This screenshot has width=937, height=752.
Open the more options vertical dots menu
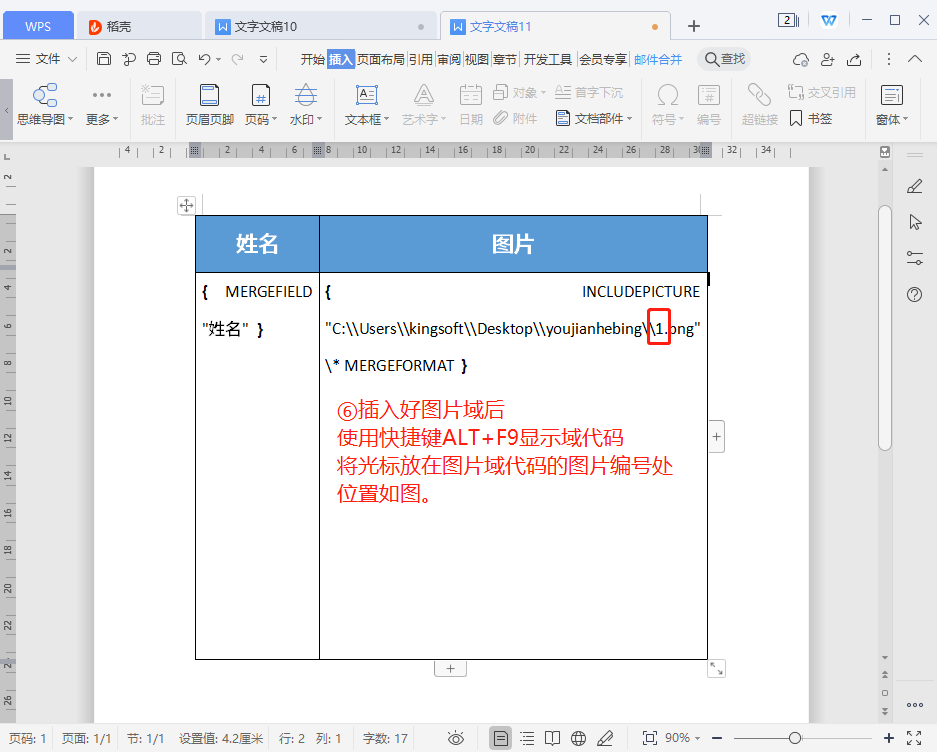pos(889,59)
